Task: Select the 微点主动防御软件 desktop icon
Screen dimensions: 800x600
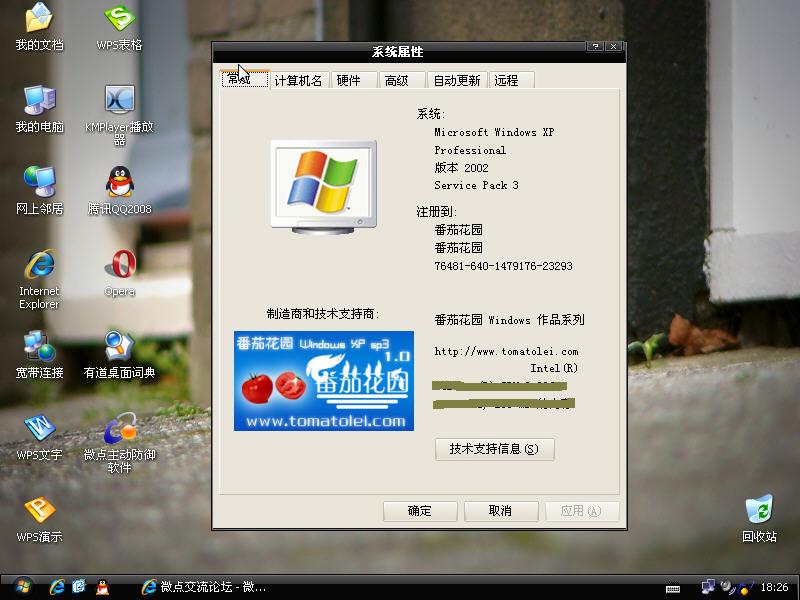Action: coord(119,443)
